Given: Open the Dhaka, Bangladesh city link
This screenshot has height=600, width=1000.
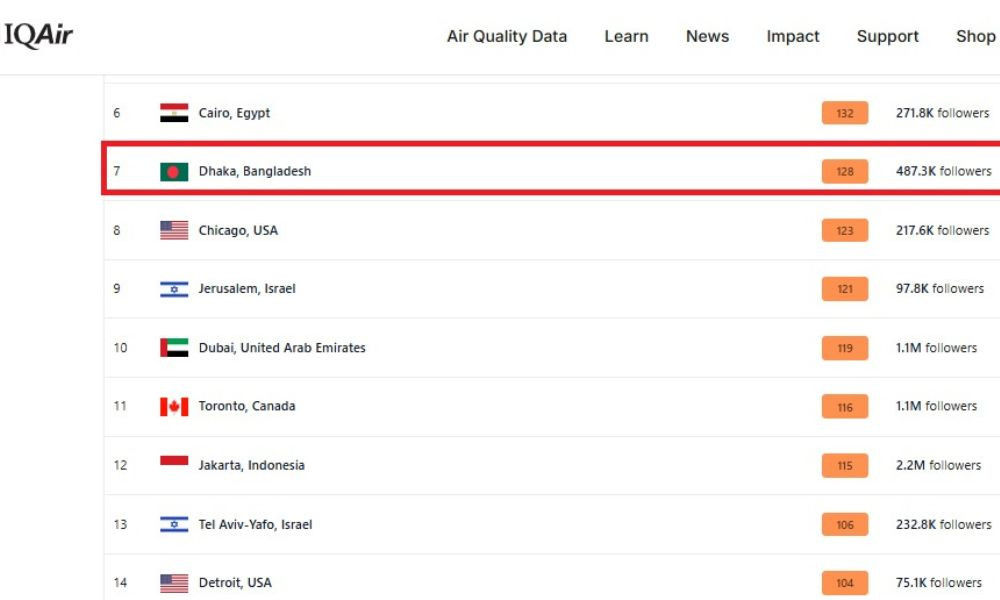Looking at the screenshot, I should (254, 171).
